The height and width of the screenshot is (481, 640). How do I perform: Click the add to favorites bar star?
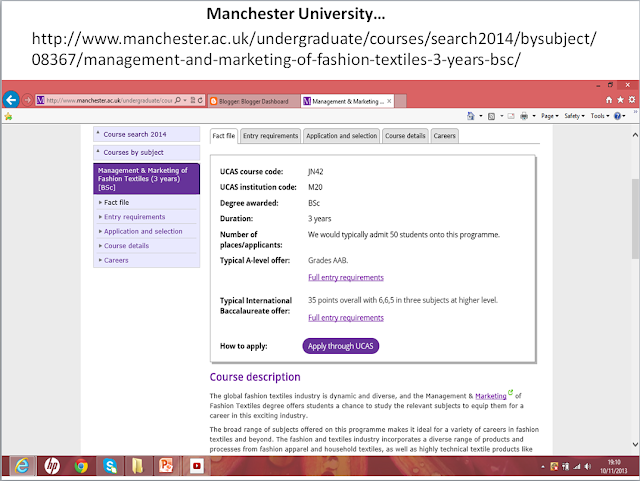[x=8, y=116]
